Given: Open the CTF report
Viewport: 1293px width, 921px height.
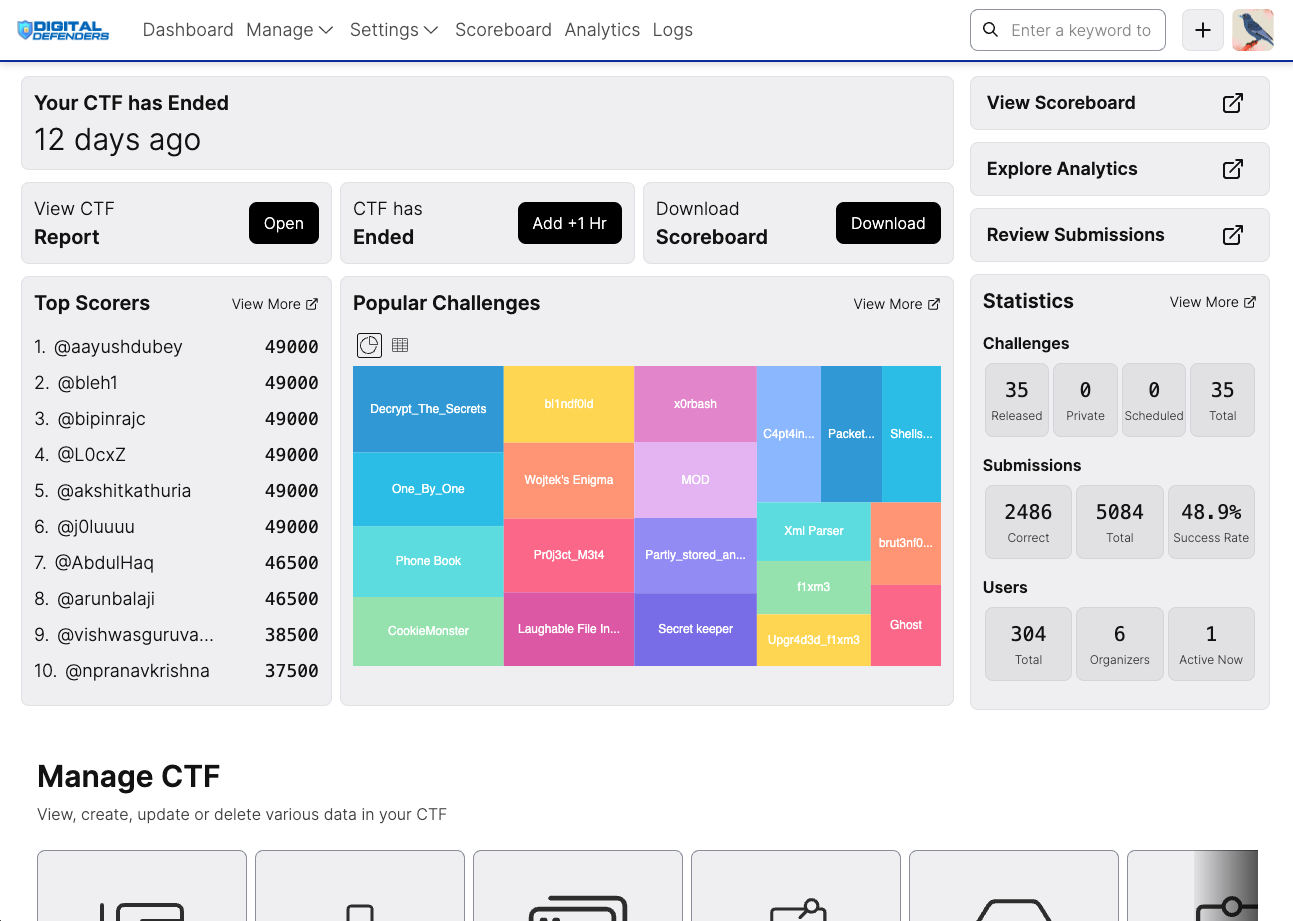Looking at the screenshot, I should pyautogui.click(x=283, y=223).
